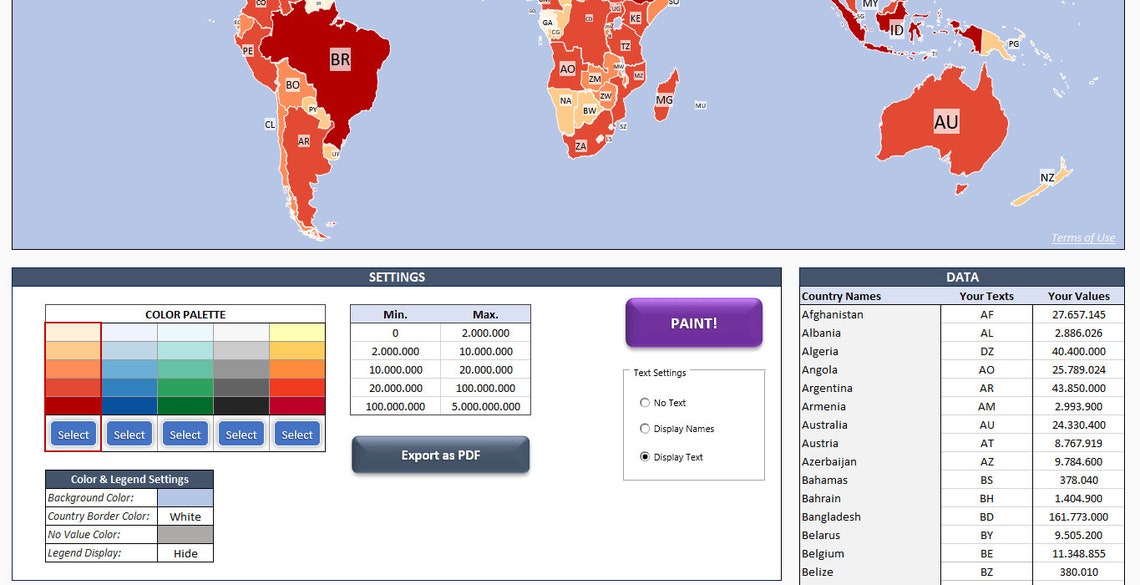Click the Export as PDF button
The image size is (1140, 585).
pos(440,454)
